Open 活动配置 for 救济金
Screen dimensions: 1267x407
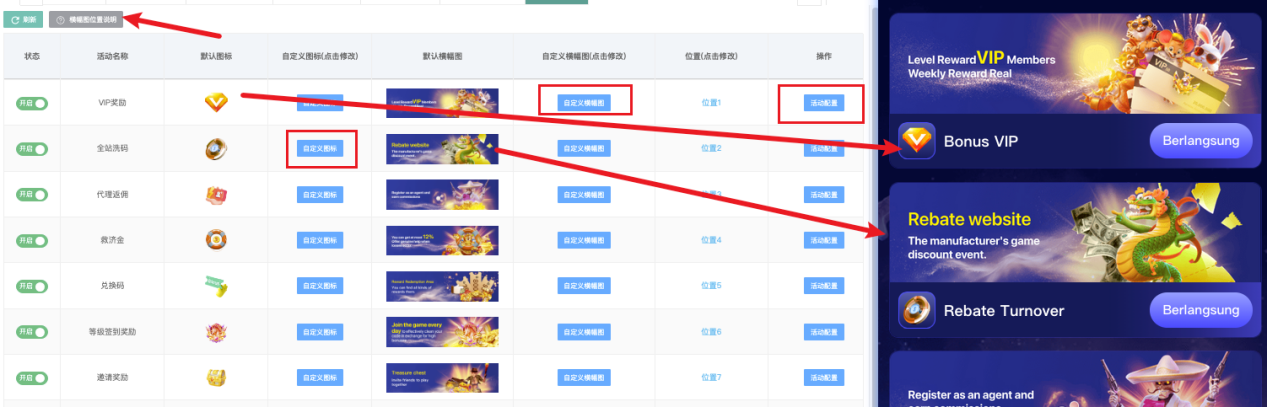point(824,240)
